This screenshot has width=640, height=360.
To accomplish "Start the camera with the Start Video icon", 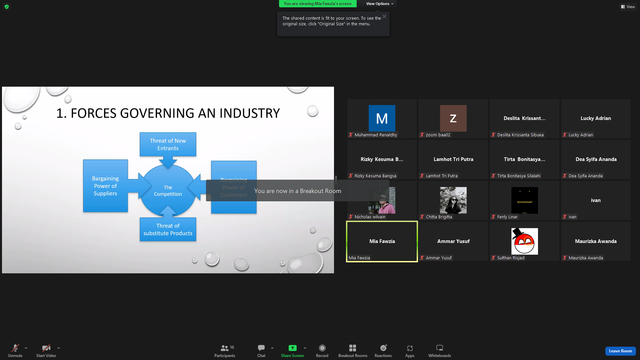I will coord(46,348).
